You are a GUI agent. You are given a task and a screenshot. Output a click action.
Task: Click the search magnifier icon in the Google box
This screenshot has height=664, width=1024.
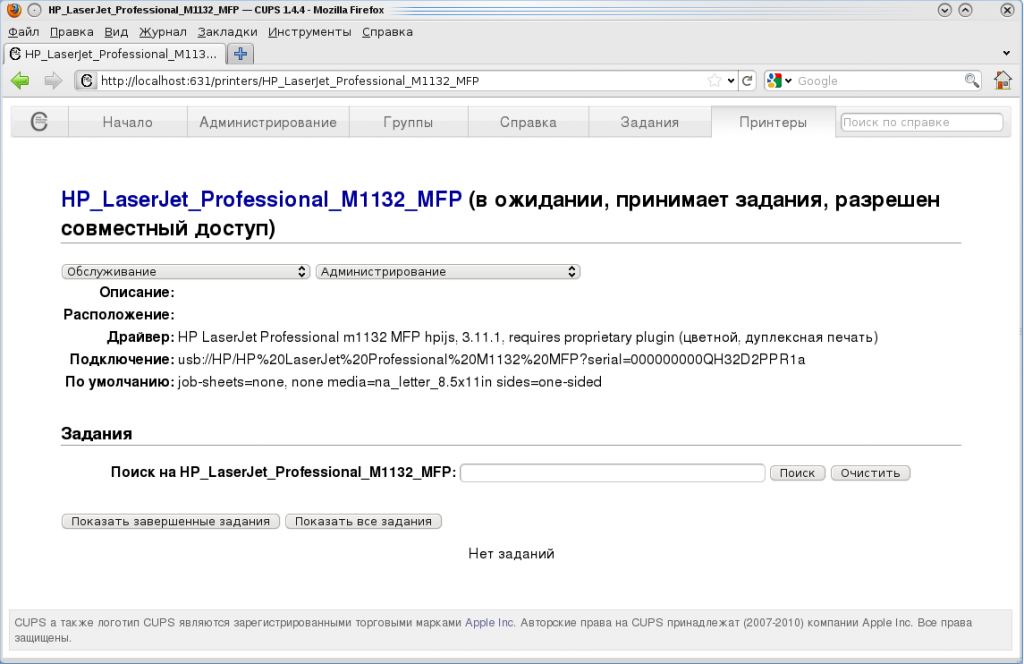point(972,80)
